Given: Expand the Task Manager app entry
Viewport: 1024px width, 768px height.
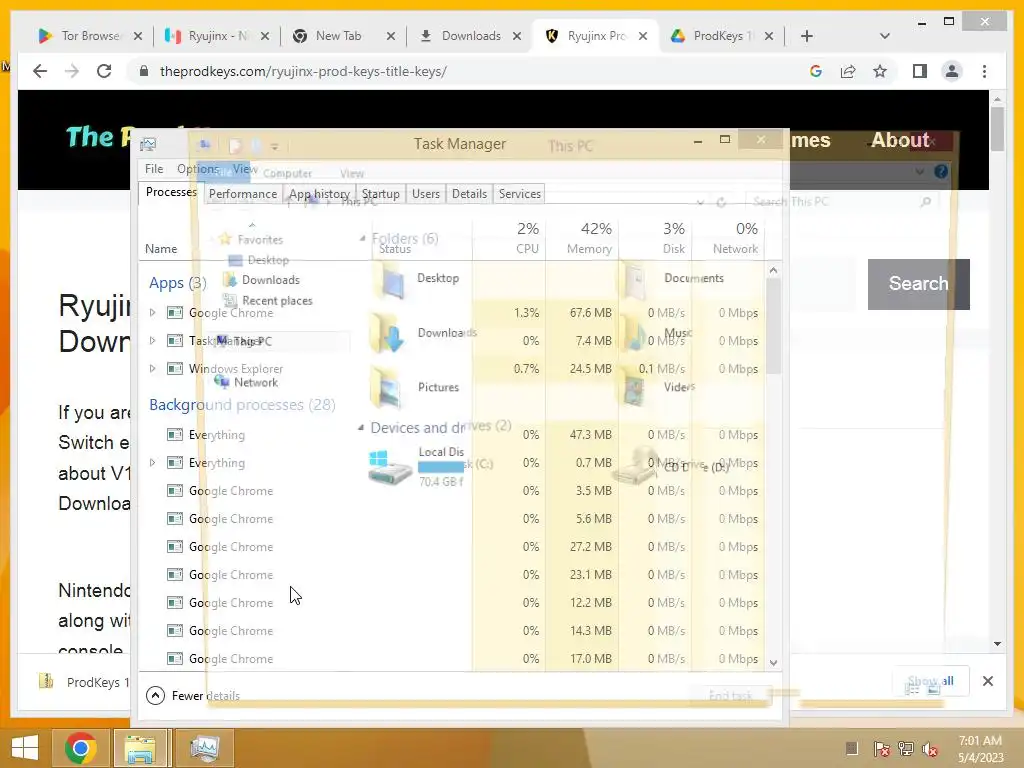Looking at the screenshot, I should [x=152, y=340].
